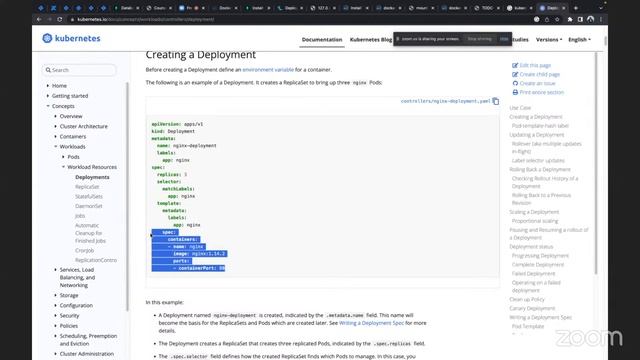Click Stop sharing in screen-share bar
Image resolution: width=640 pixels, height=360 pixels.
coord(480,39)
